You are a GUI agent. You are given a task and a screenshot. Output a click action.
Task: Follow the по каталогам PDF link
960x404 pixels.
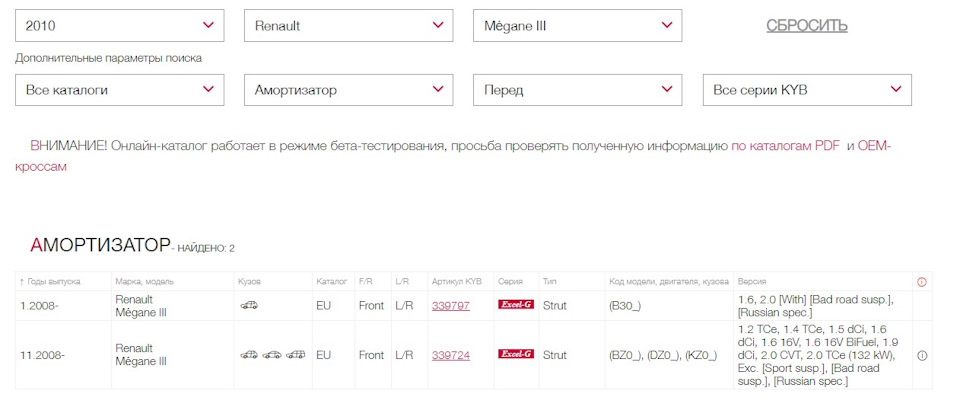point(786,146)
